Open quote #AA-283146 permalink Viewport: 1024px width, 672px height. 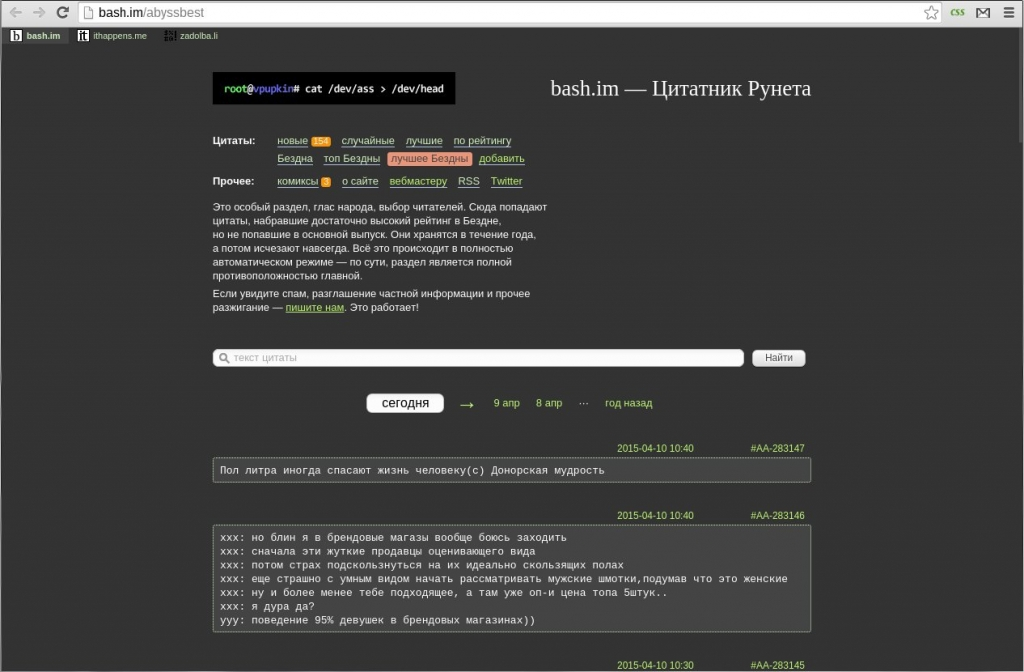point(777,516)
